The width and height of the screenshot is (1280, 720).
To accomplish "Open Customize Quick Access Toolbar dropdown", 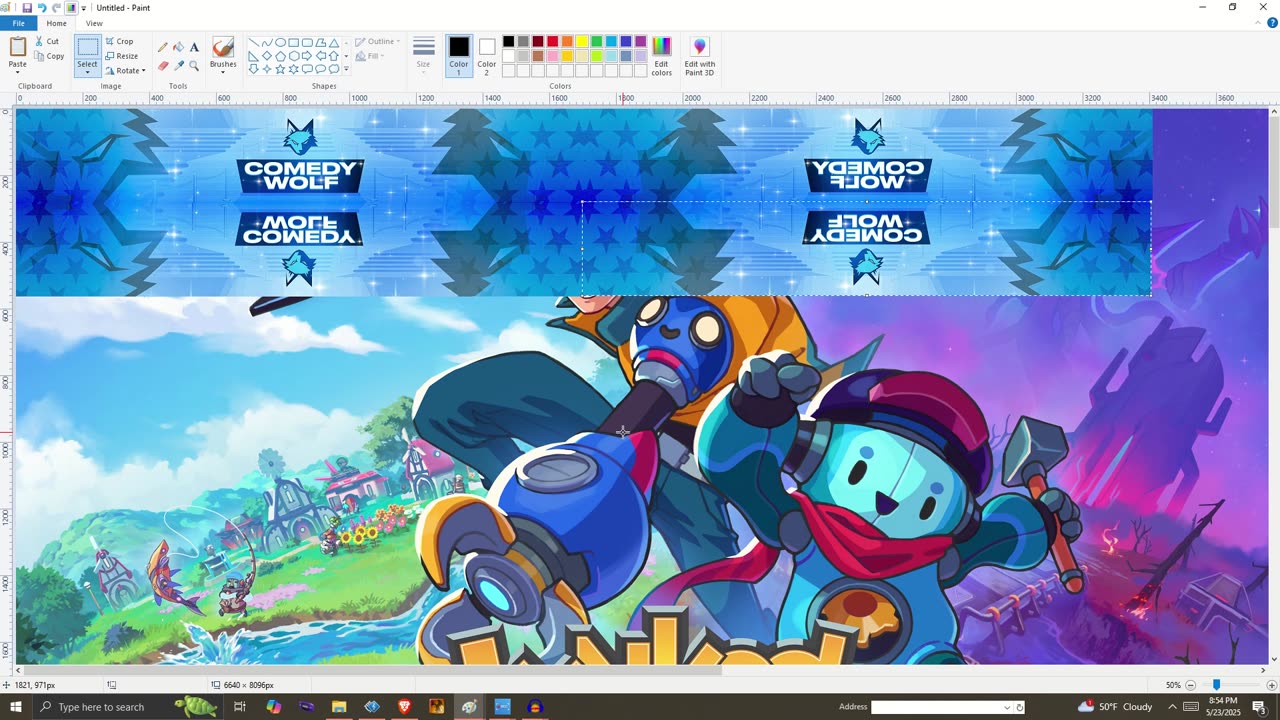I will (x=84, y=8).
